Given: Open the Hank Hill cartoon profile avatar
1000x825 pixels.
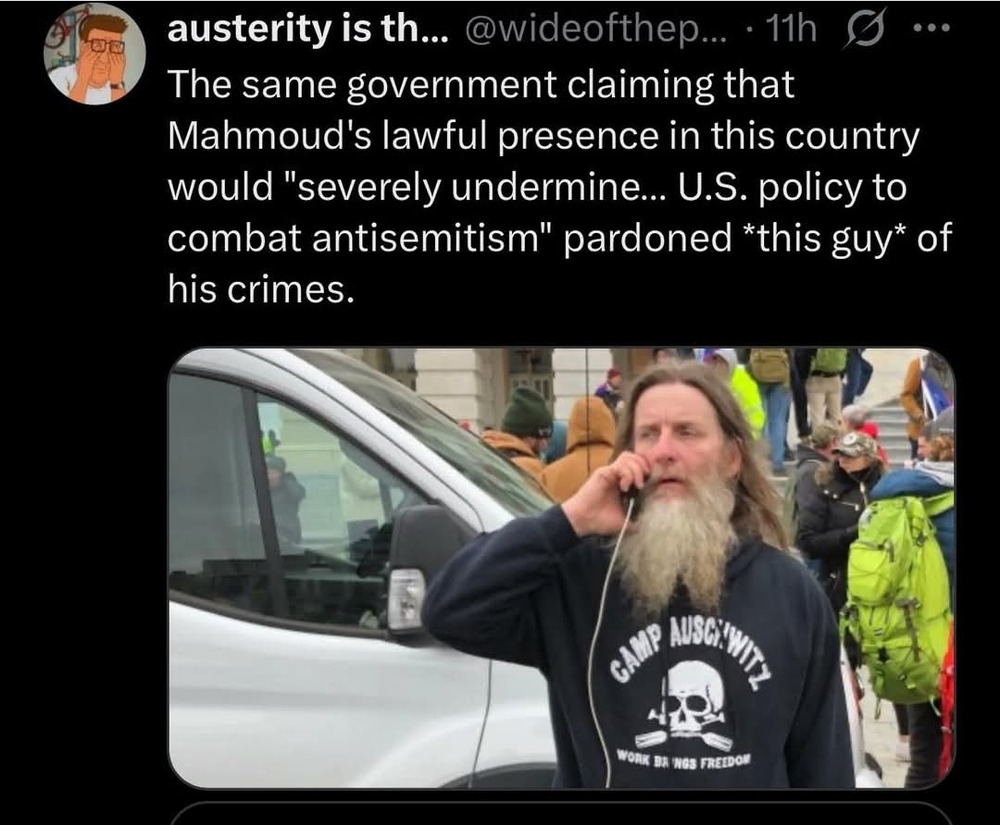Looking at the screenshot, I should (x=94, y=53).
